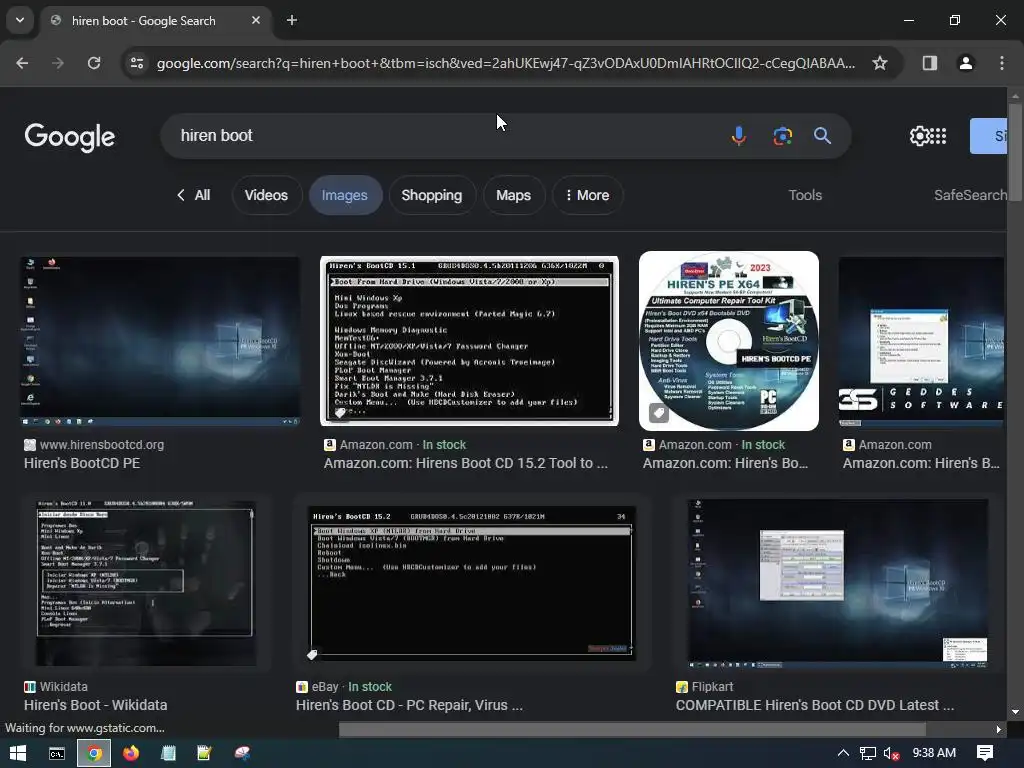Open Amazon Hirens Boot CD 15.2 Tool link
Viewport: 1024px width, 768px height.
(466, 463)
